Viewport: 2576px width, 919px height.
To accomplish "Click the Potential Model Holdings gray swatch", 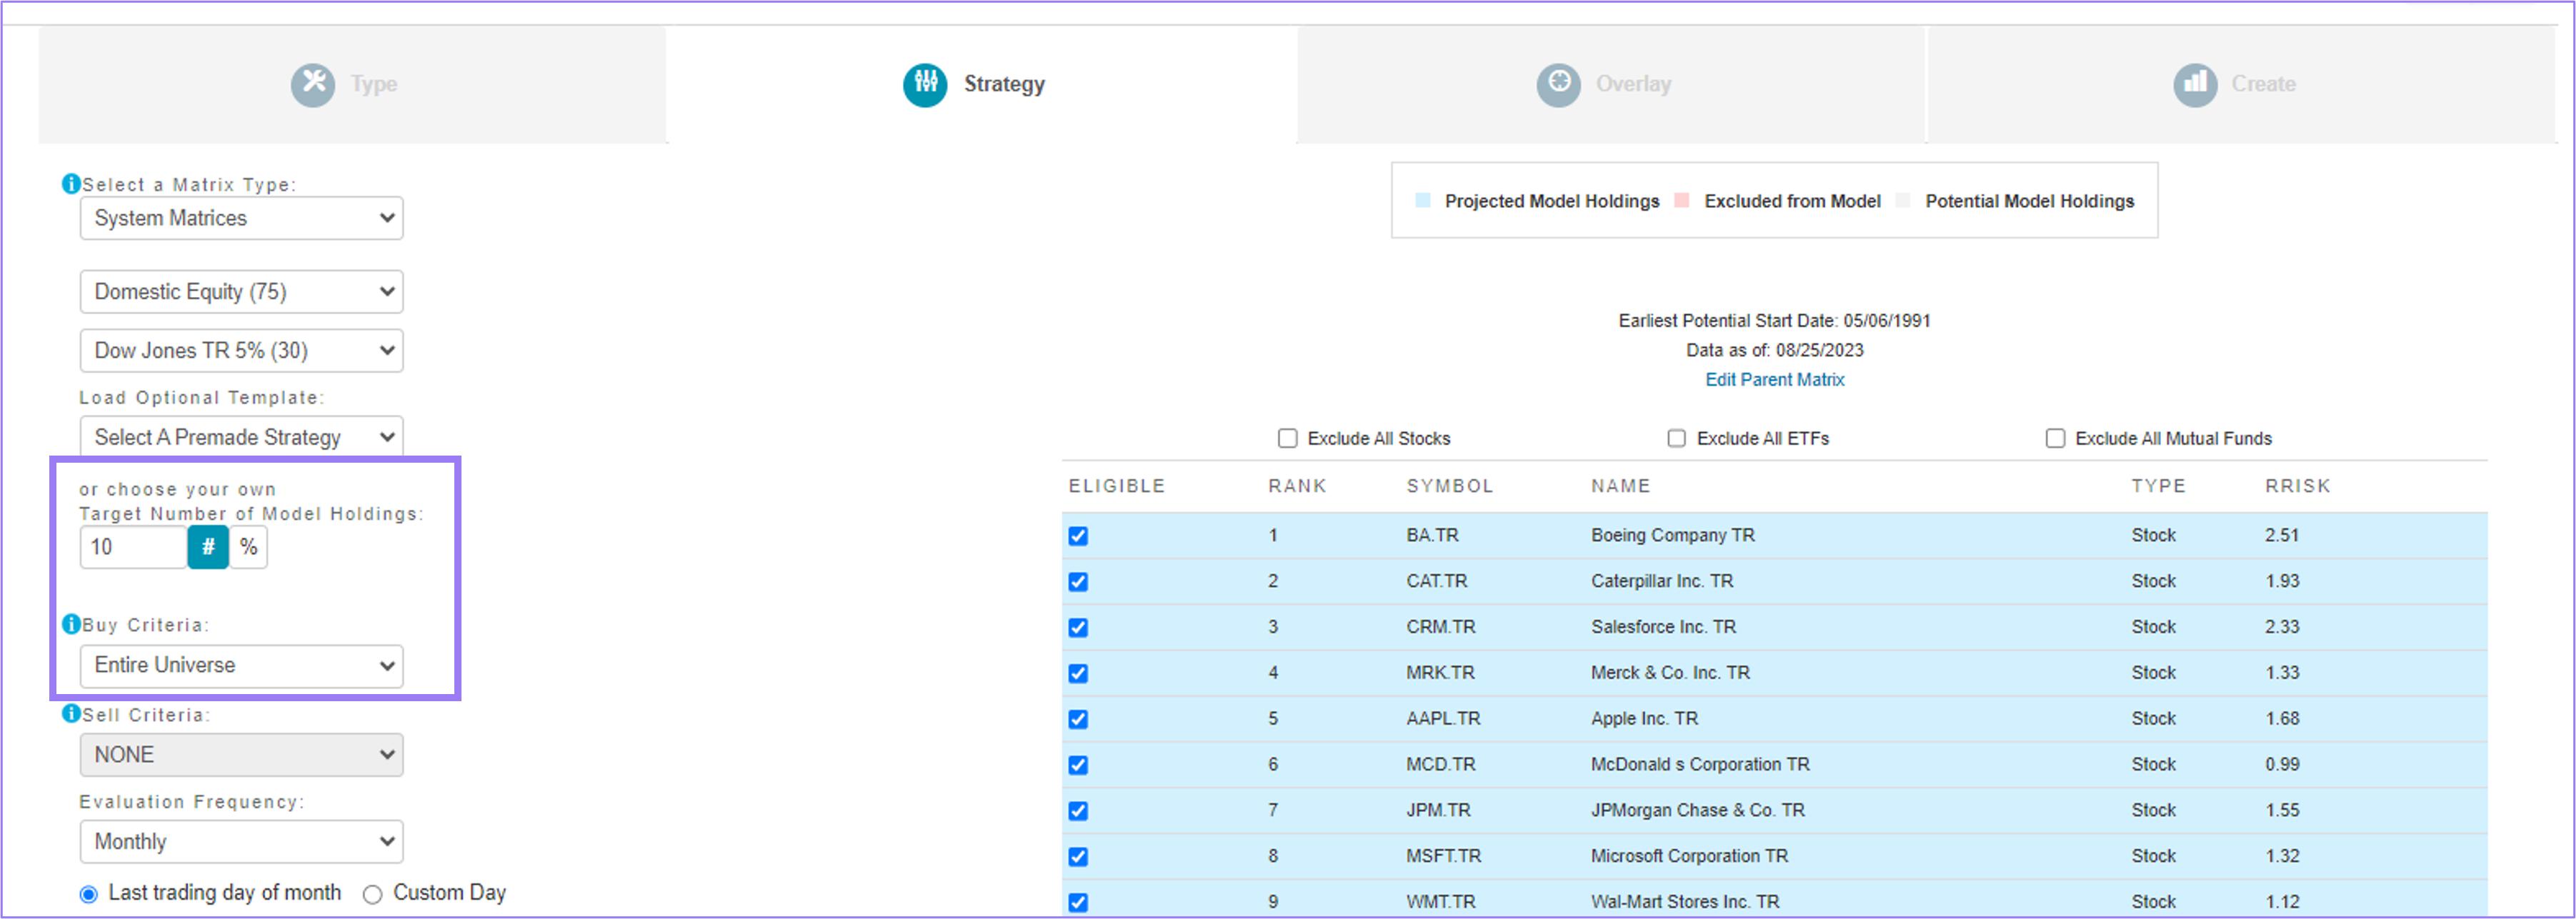I will (x=1903, y=201).
